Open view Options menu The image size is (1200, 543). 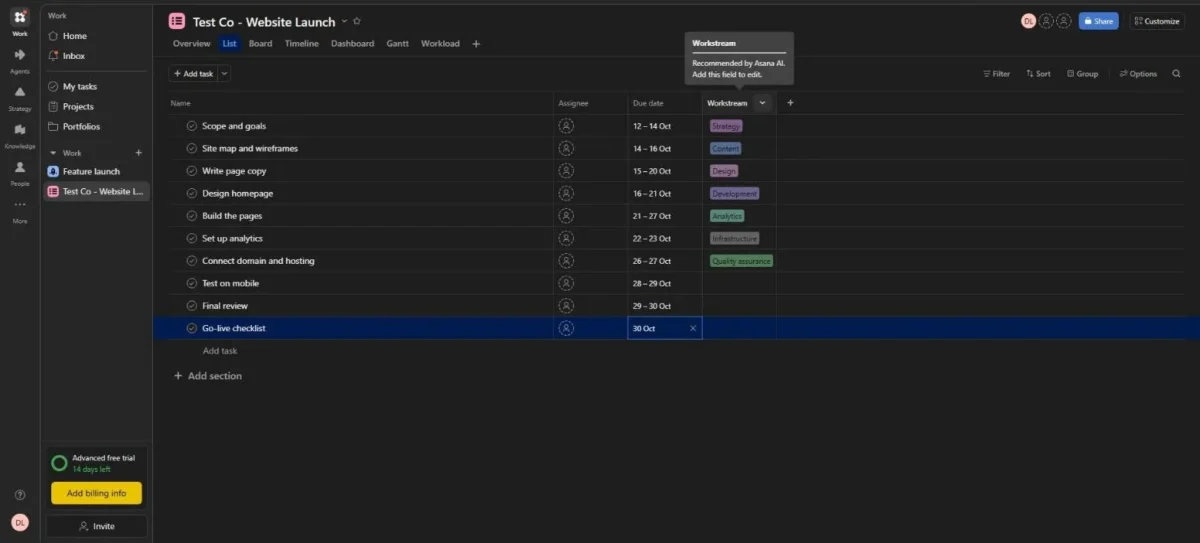coord(1138,73)
